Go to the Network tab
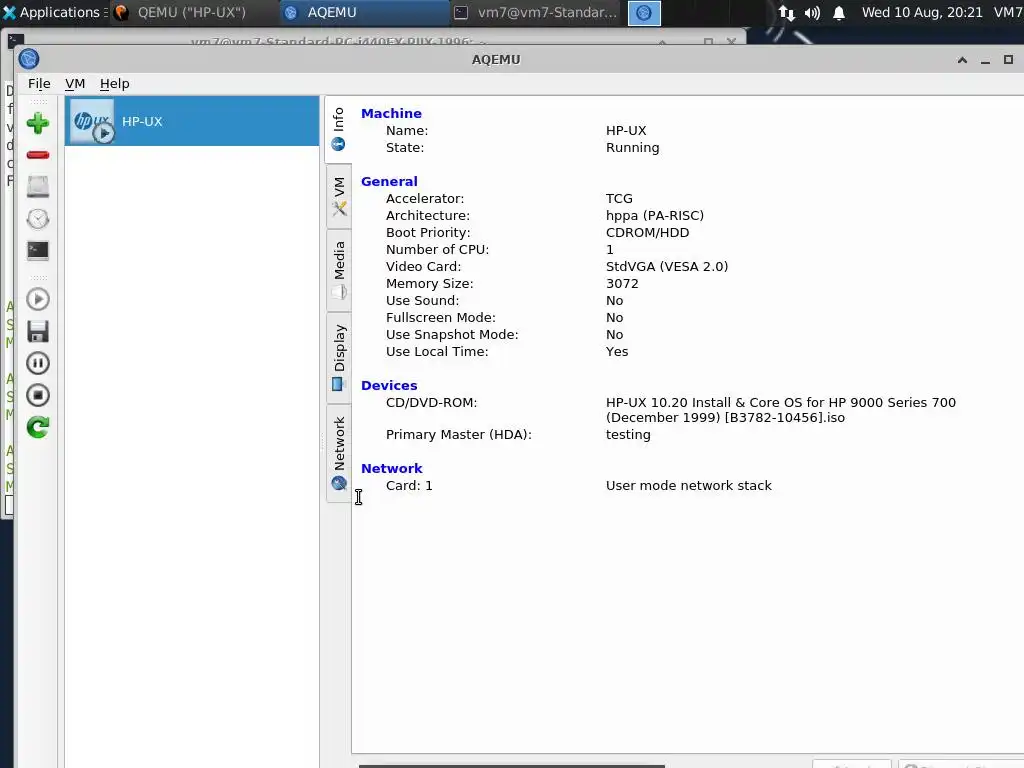The width and height of the screenshot is (1024, 768). click(x=339, y=453)
